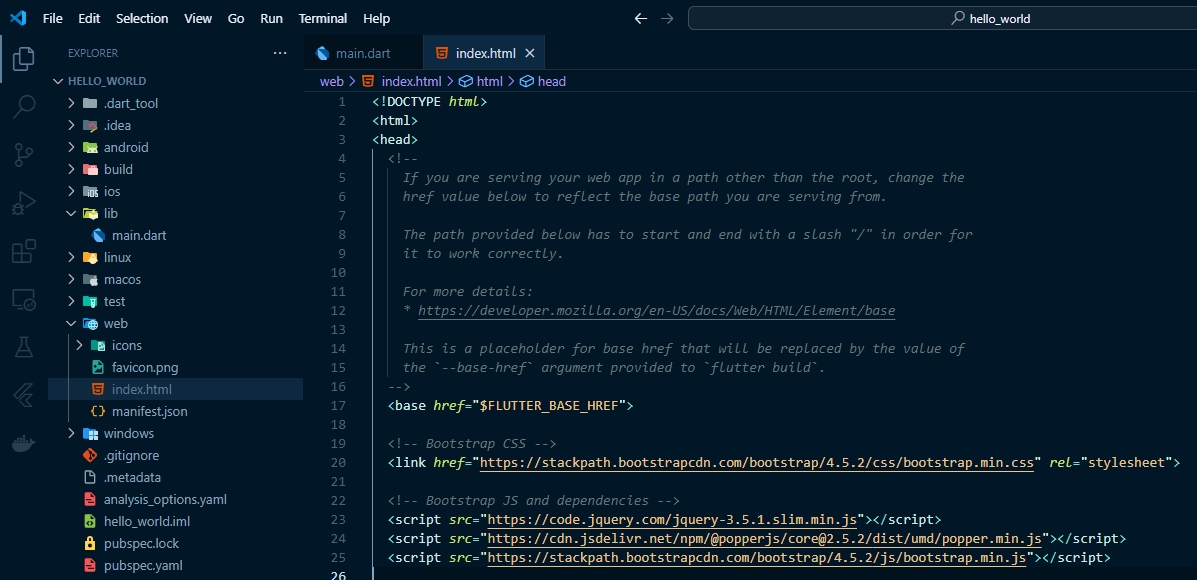Open the Edit menu
Viewport: 1197px width, 580px height.
[x=89, y=18]
